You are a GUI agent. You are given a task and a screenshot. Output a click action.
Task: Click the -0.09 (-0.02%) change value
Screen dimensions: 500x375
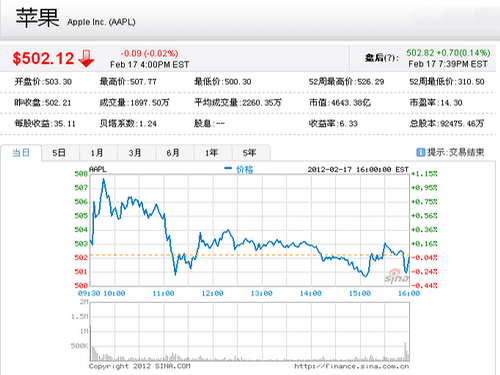149,53
